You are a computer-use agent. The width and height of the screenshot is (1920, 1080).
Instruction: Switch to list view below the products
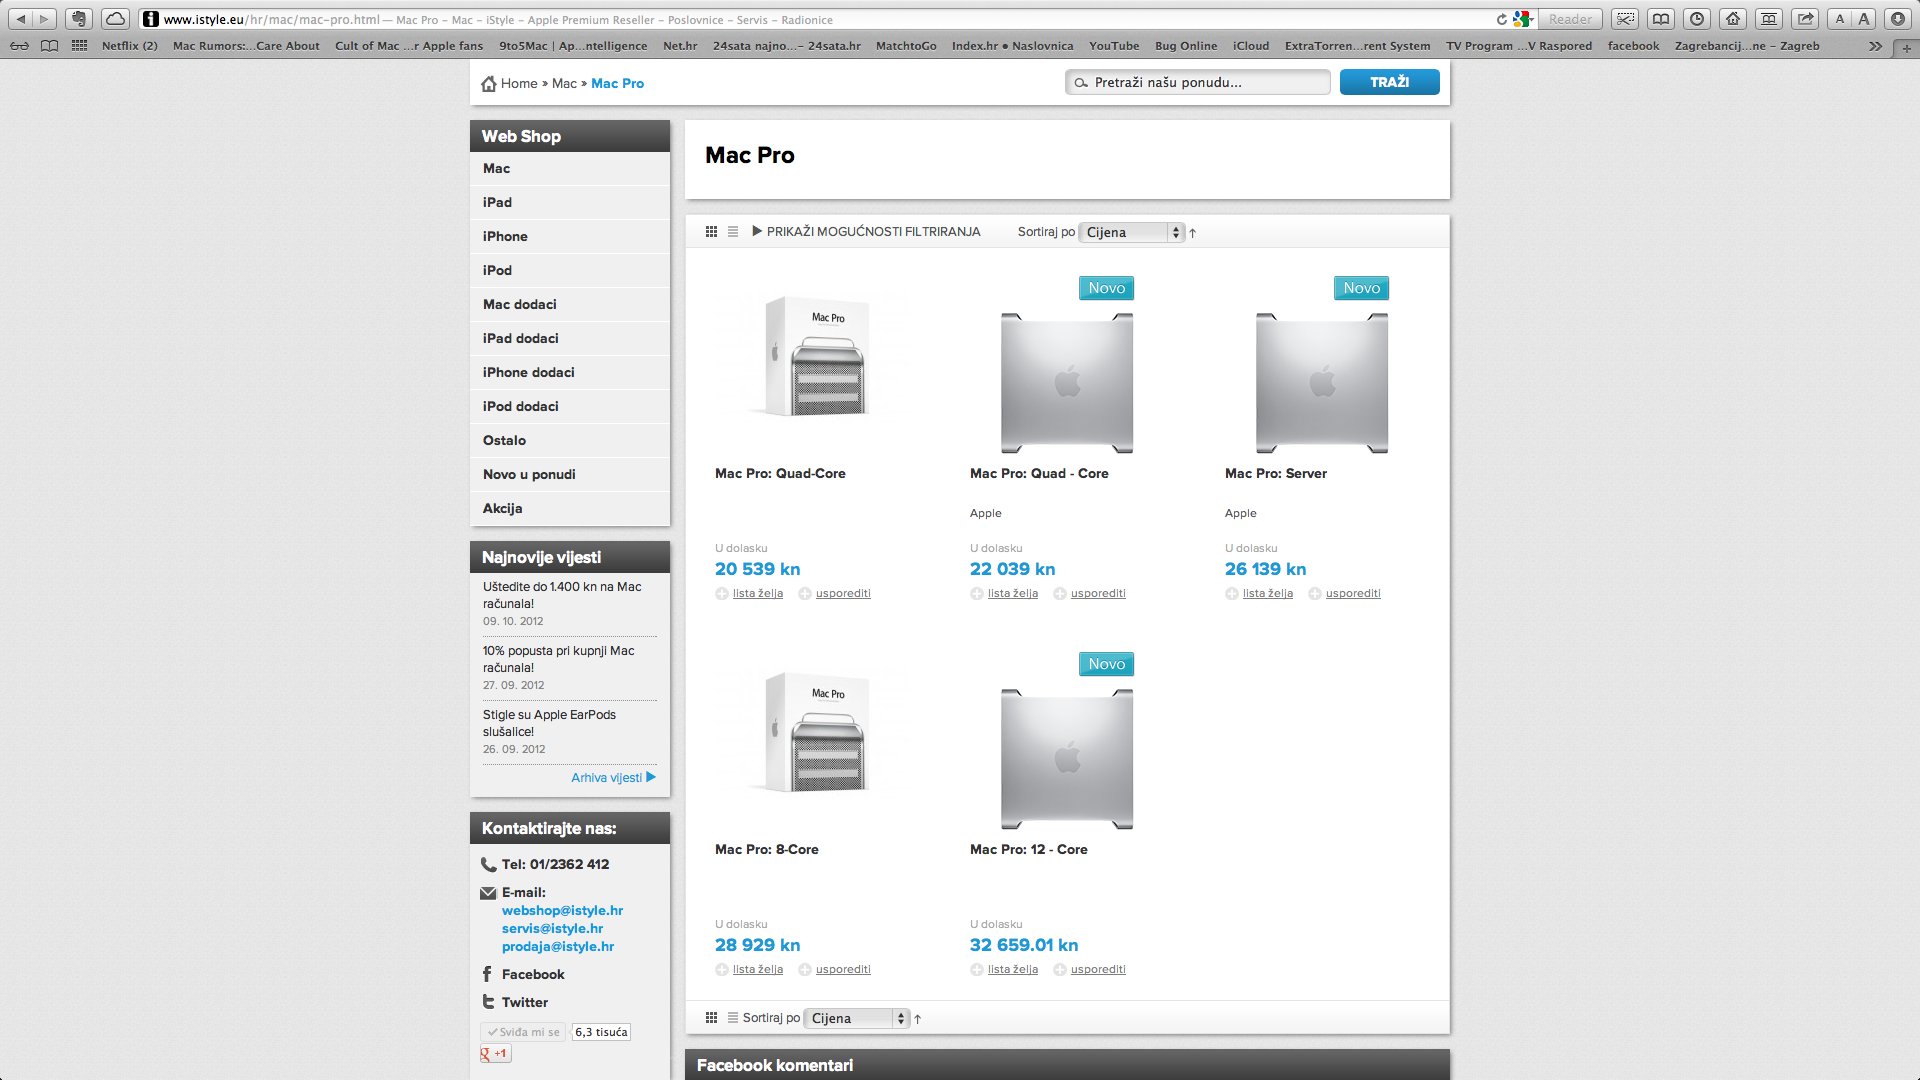[733, 1018]
